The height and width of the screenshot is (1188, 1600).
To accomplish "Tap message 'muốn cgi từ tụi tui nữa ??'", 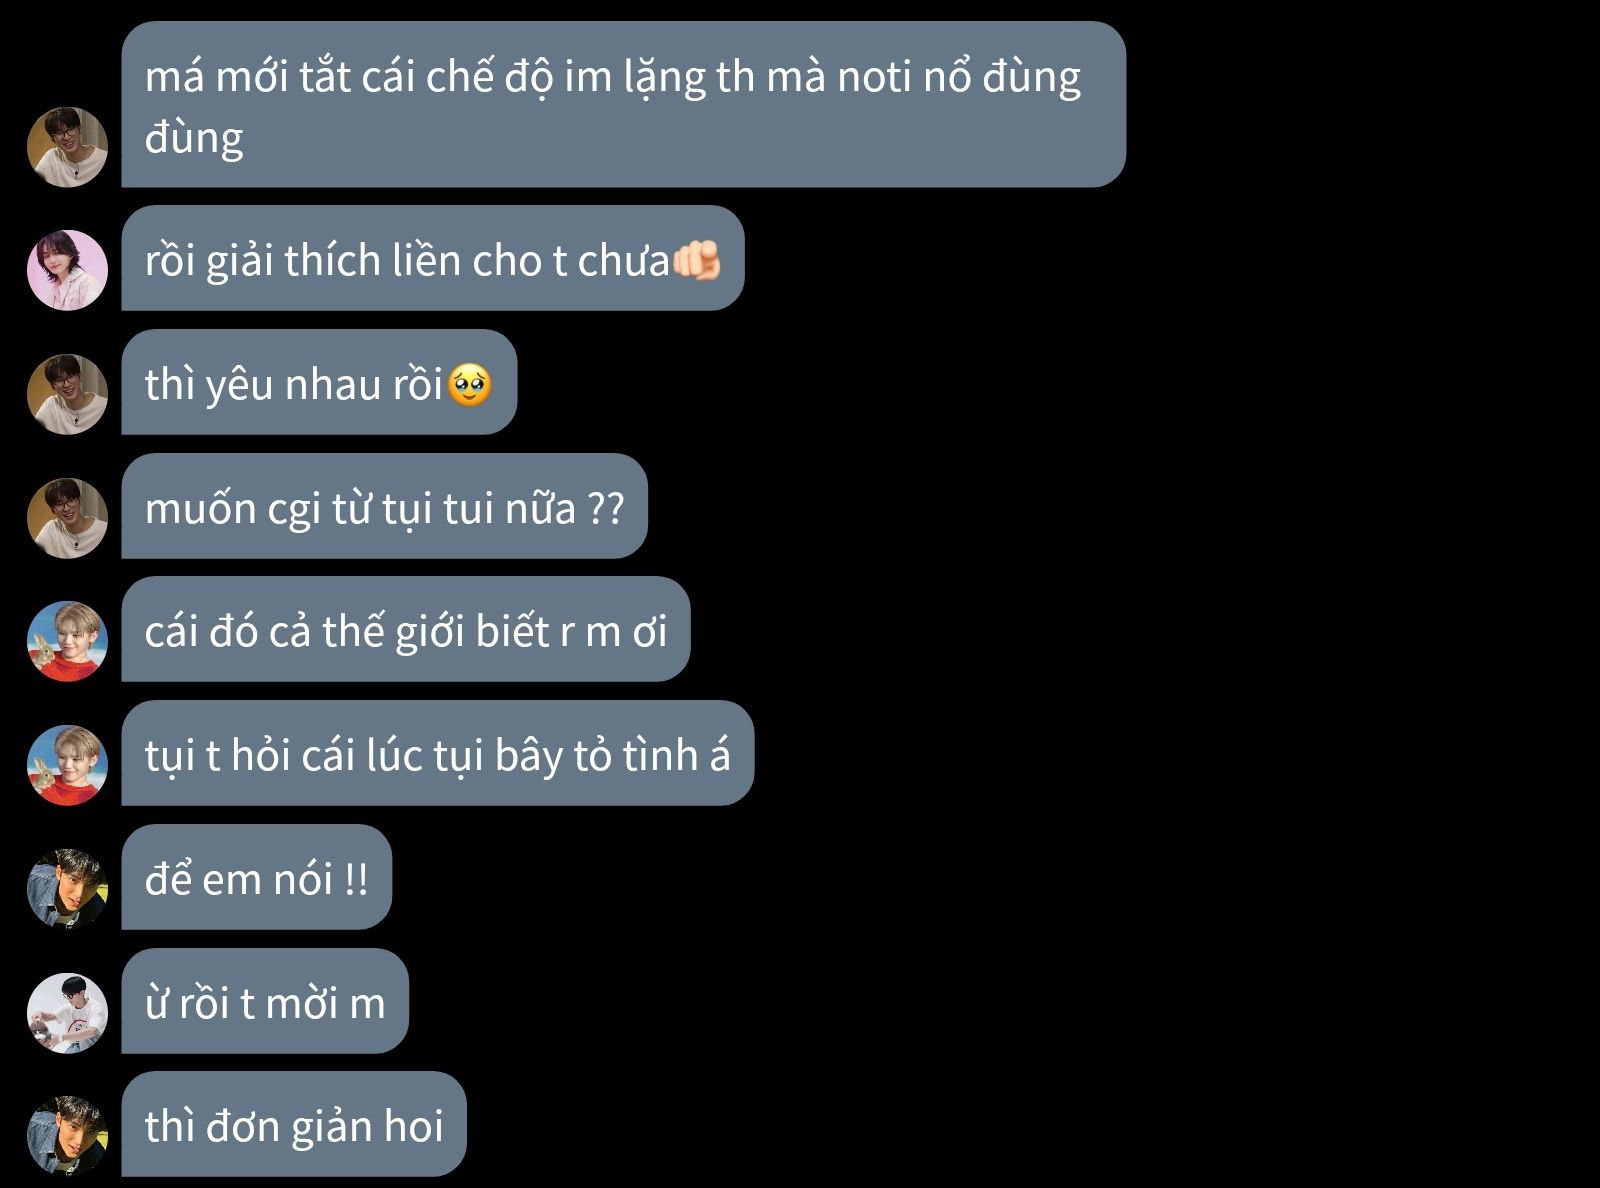I will click(x=384, y=506).
